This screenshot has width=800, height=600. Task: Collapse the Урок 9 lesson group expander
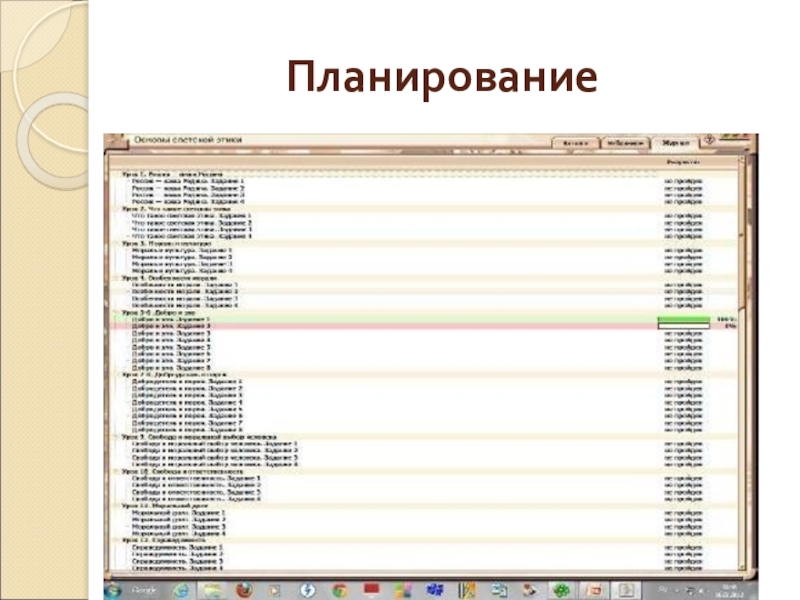coord(116,437)
